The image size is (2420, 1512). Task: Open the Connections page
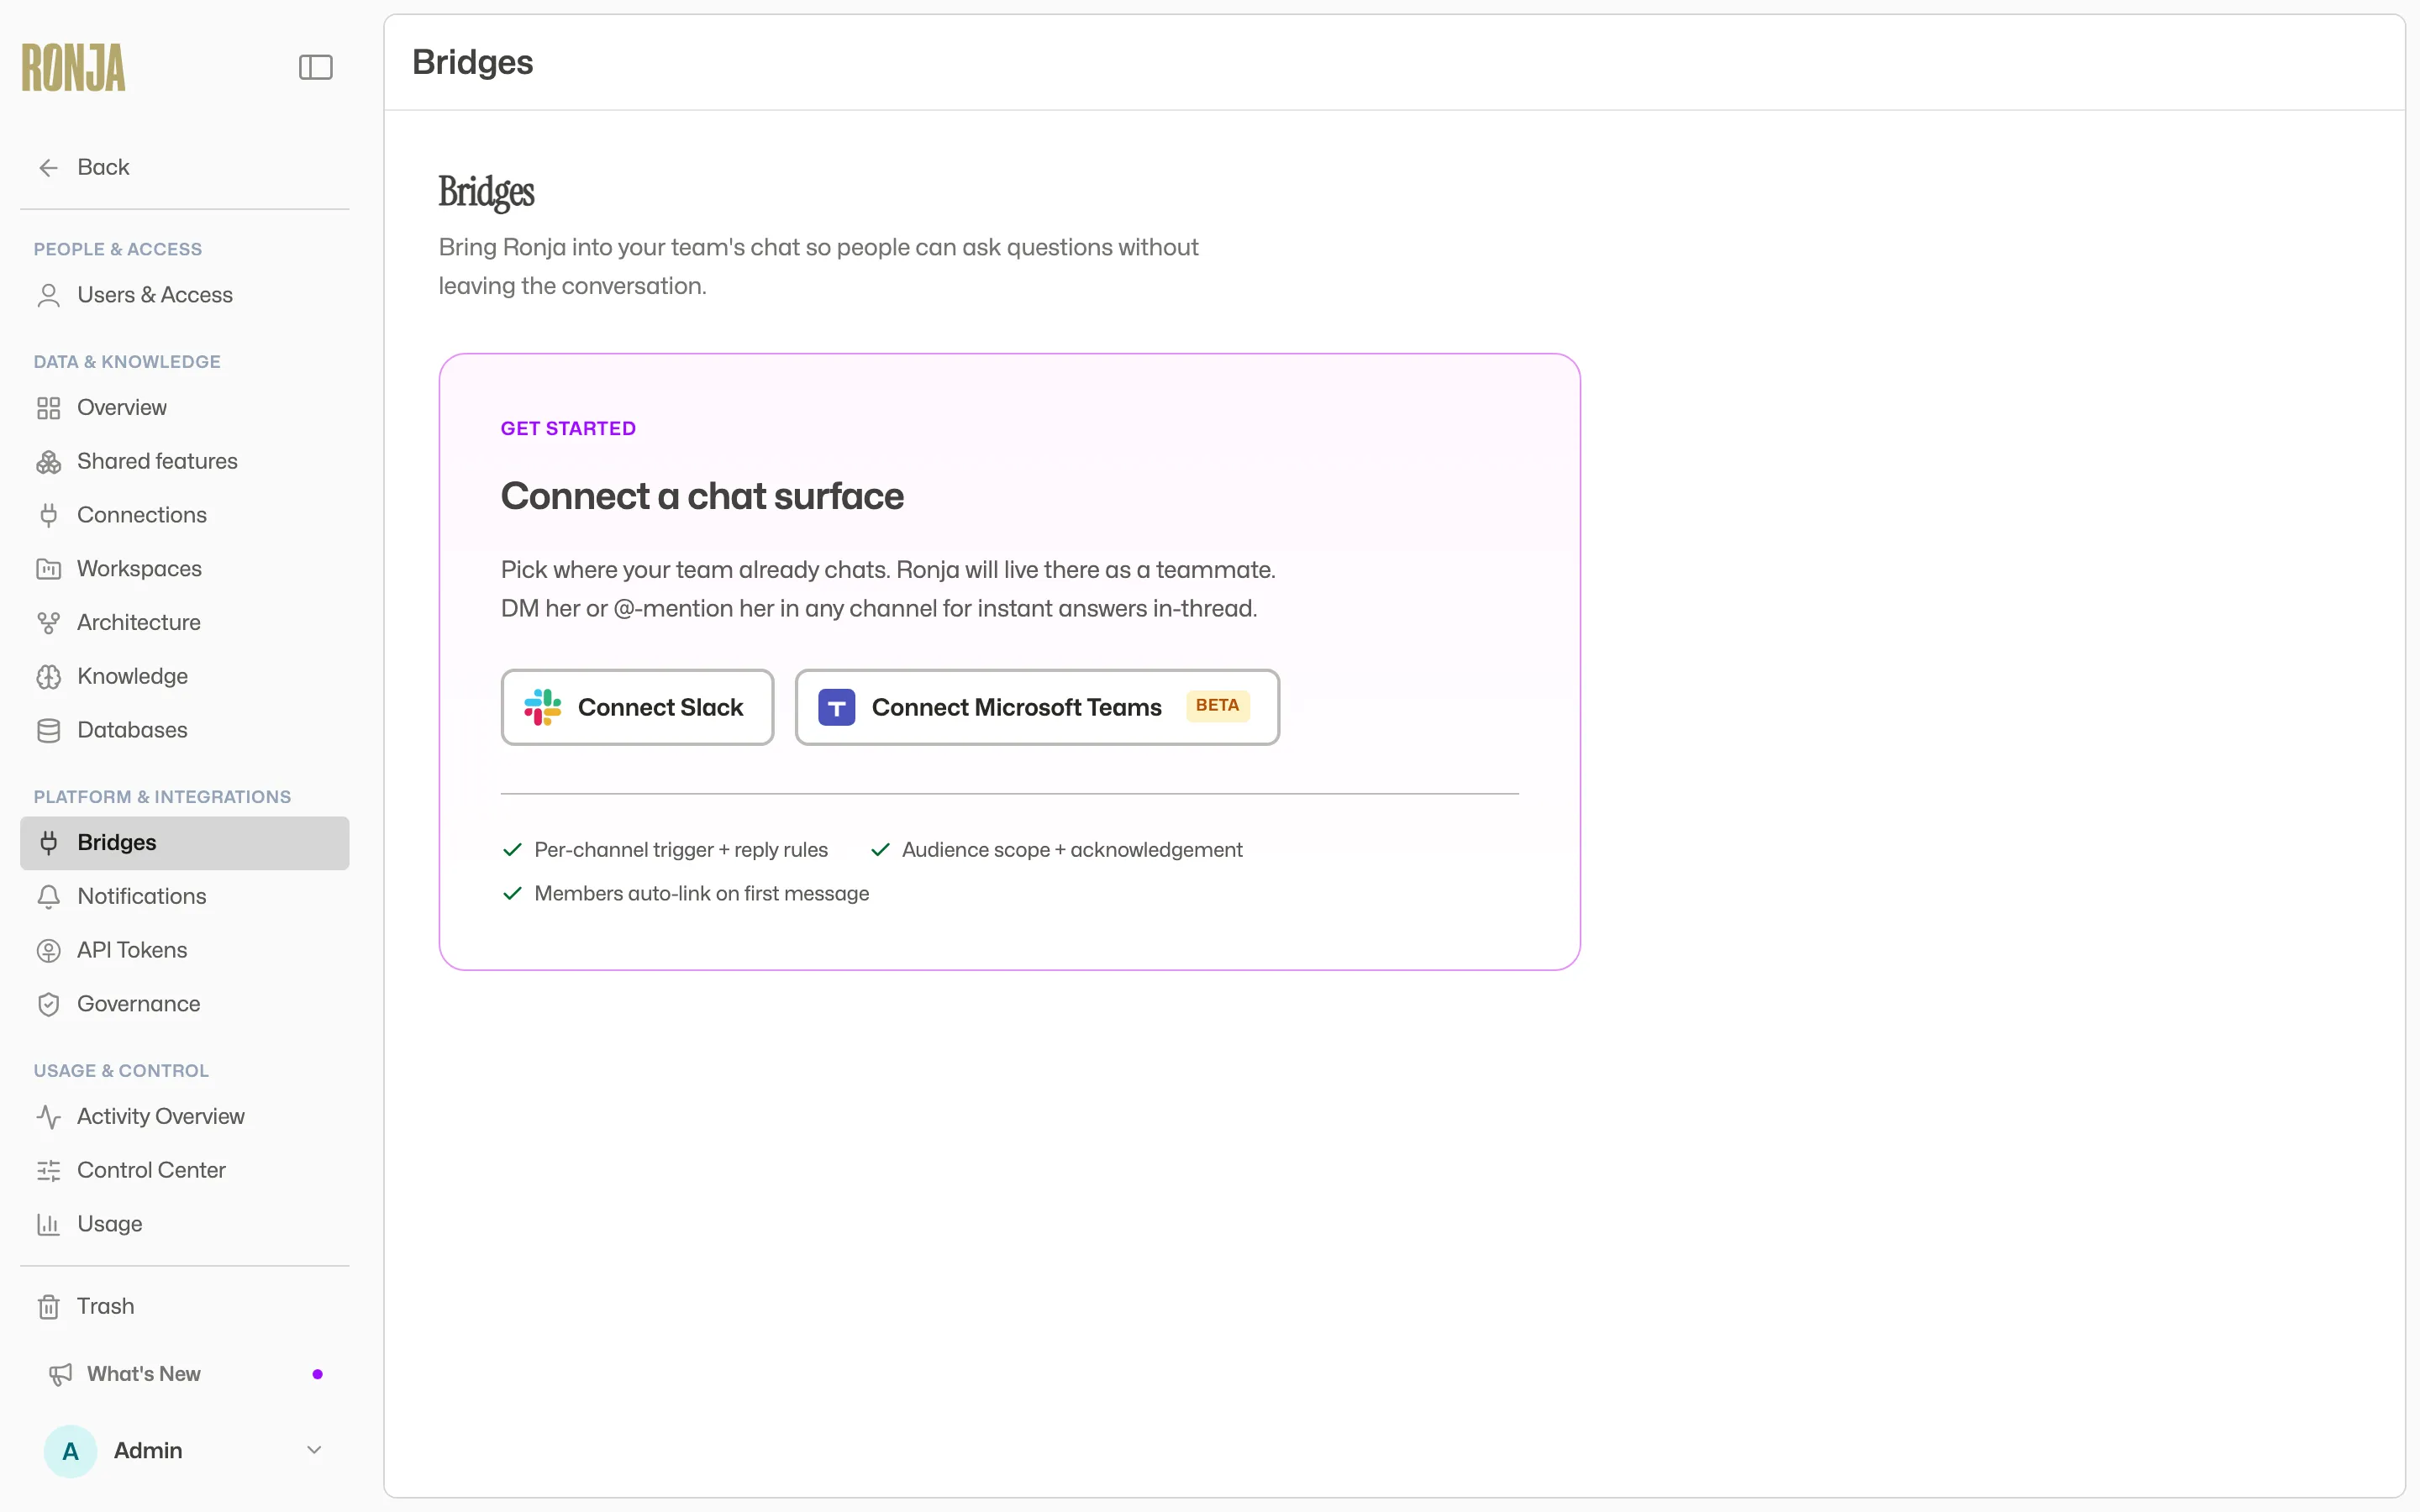(185, 515)
